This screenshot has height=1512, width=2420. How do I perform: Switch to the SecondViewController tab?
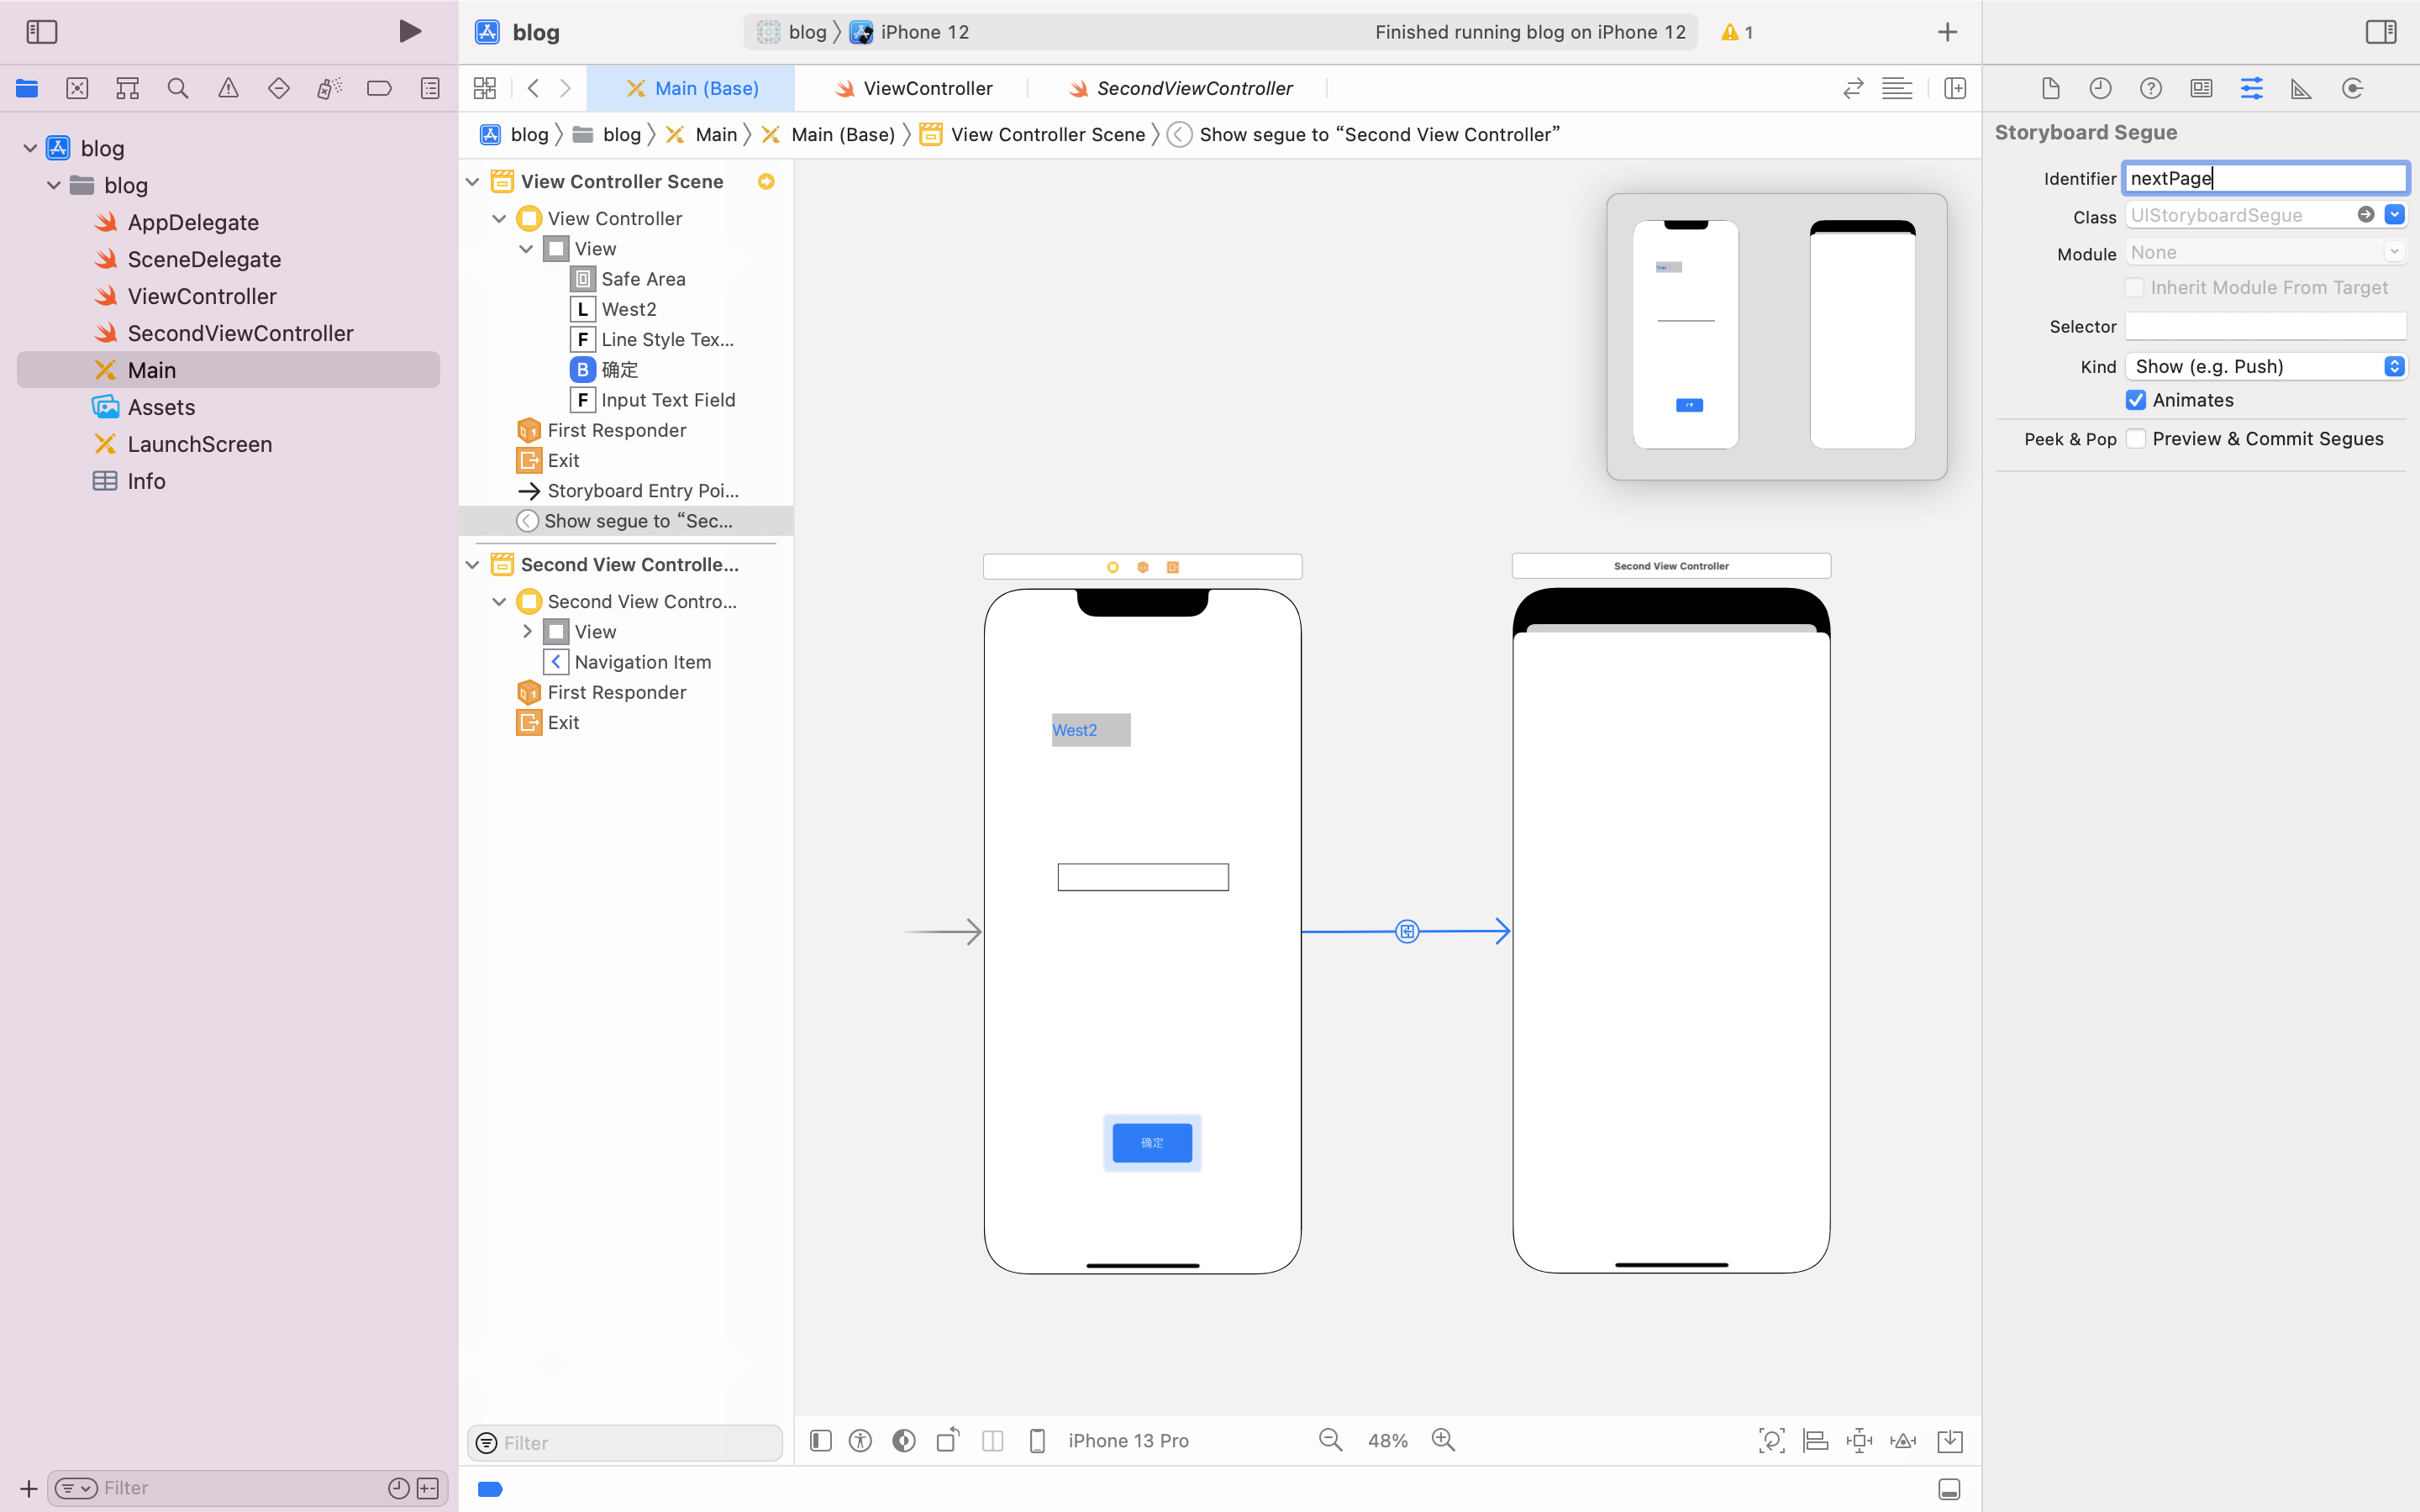tap(1193, 88)
